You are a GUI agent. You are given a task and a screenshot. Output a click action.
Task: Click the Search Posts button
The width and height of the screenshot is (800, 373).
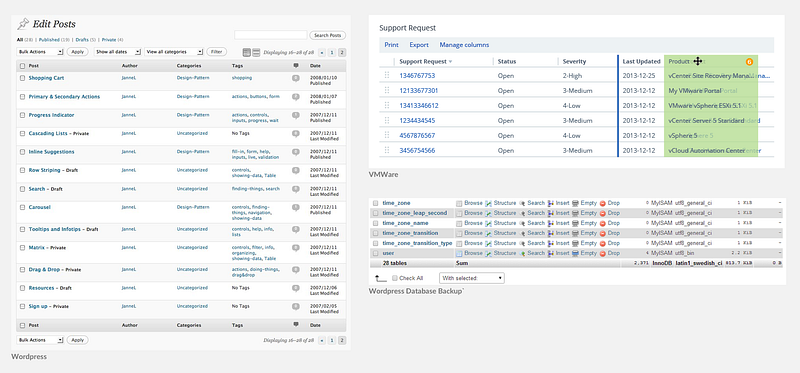[328, 35]
